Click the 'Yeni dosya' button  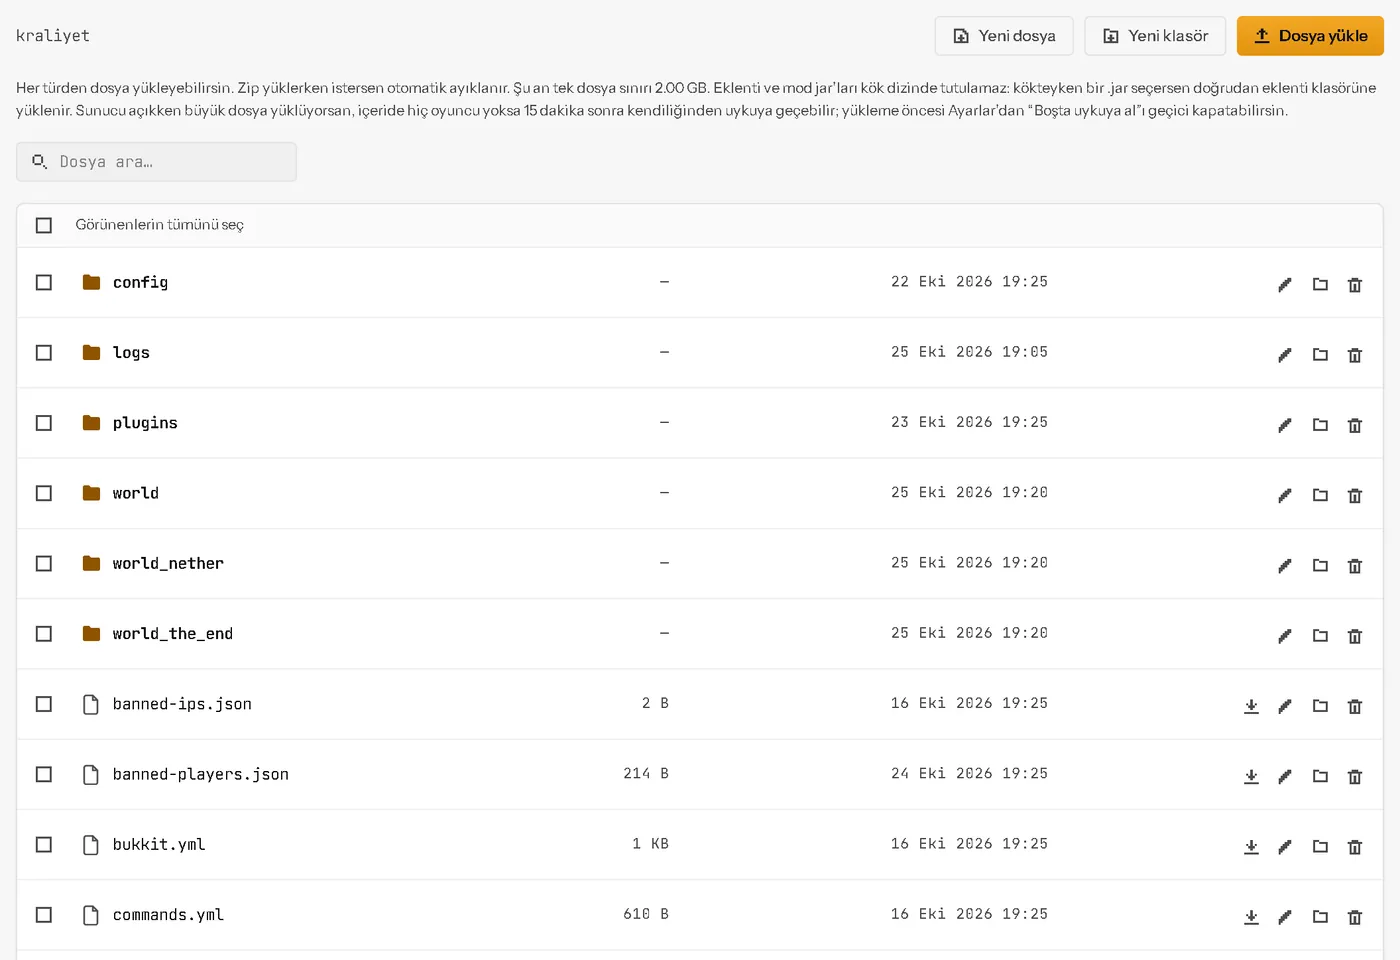point(1004,36)
